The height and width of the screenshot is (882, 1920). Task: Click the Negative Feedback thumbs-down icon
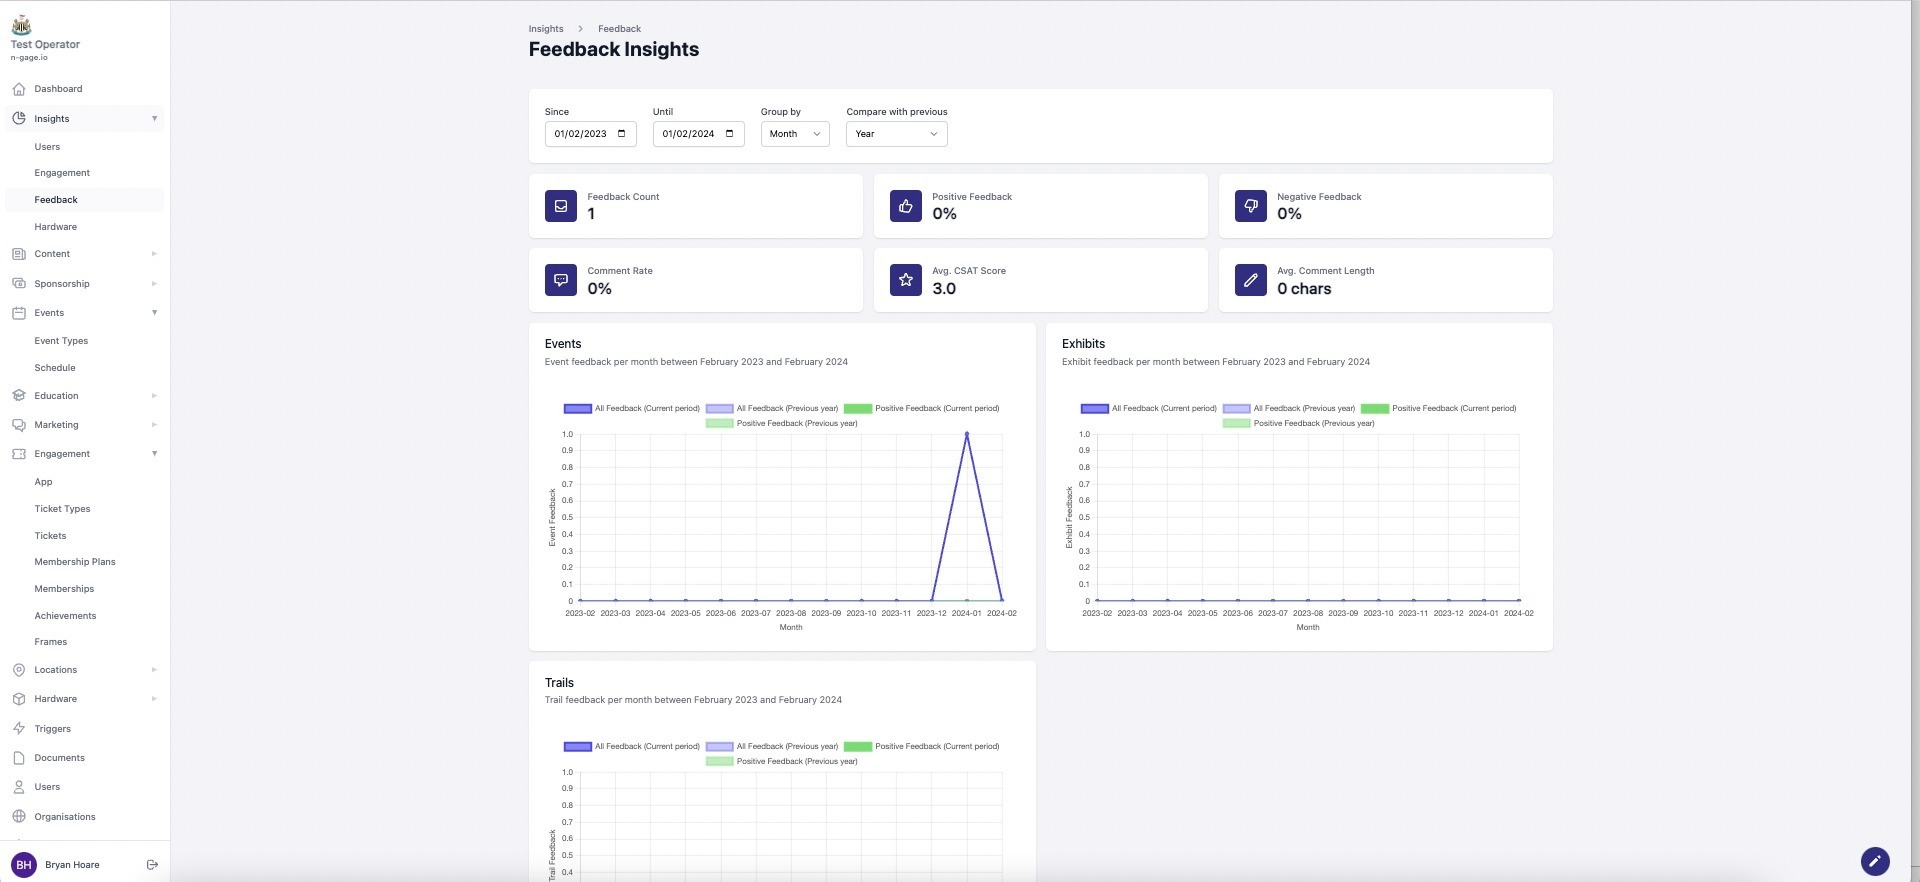point(1250,206)
